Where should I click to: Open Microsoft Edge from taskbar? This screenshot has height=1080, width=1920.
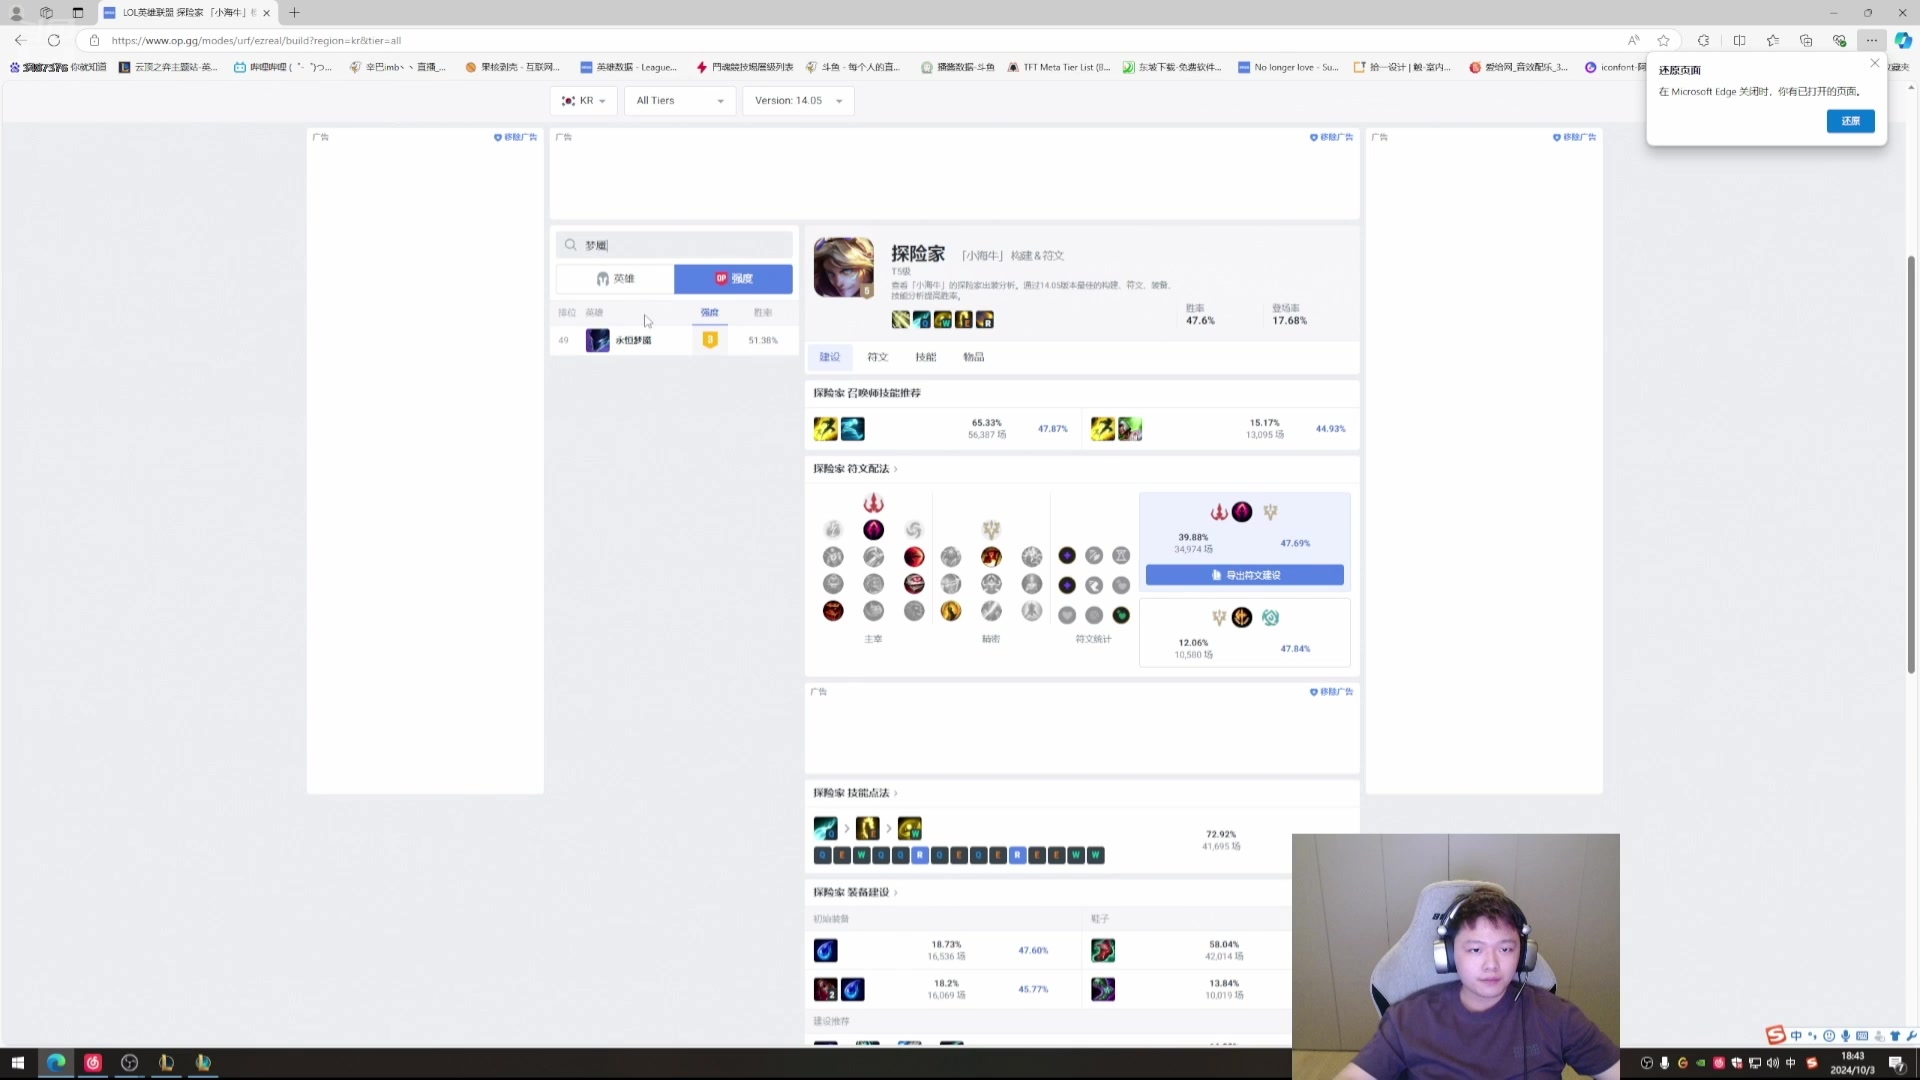56,1063
